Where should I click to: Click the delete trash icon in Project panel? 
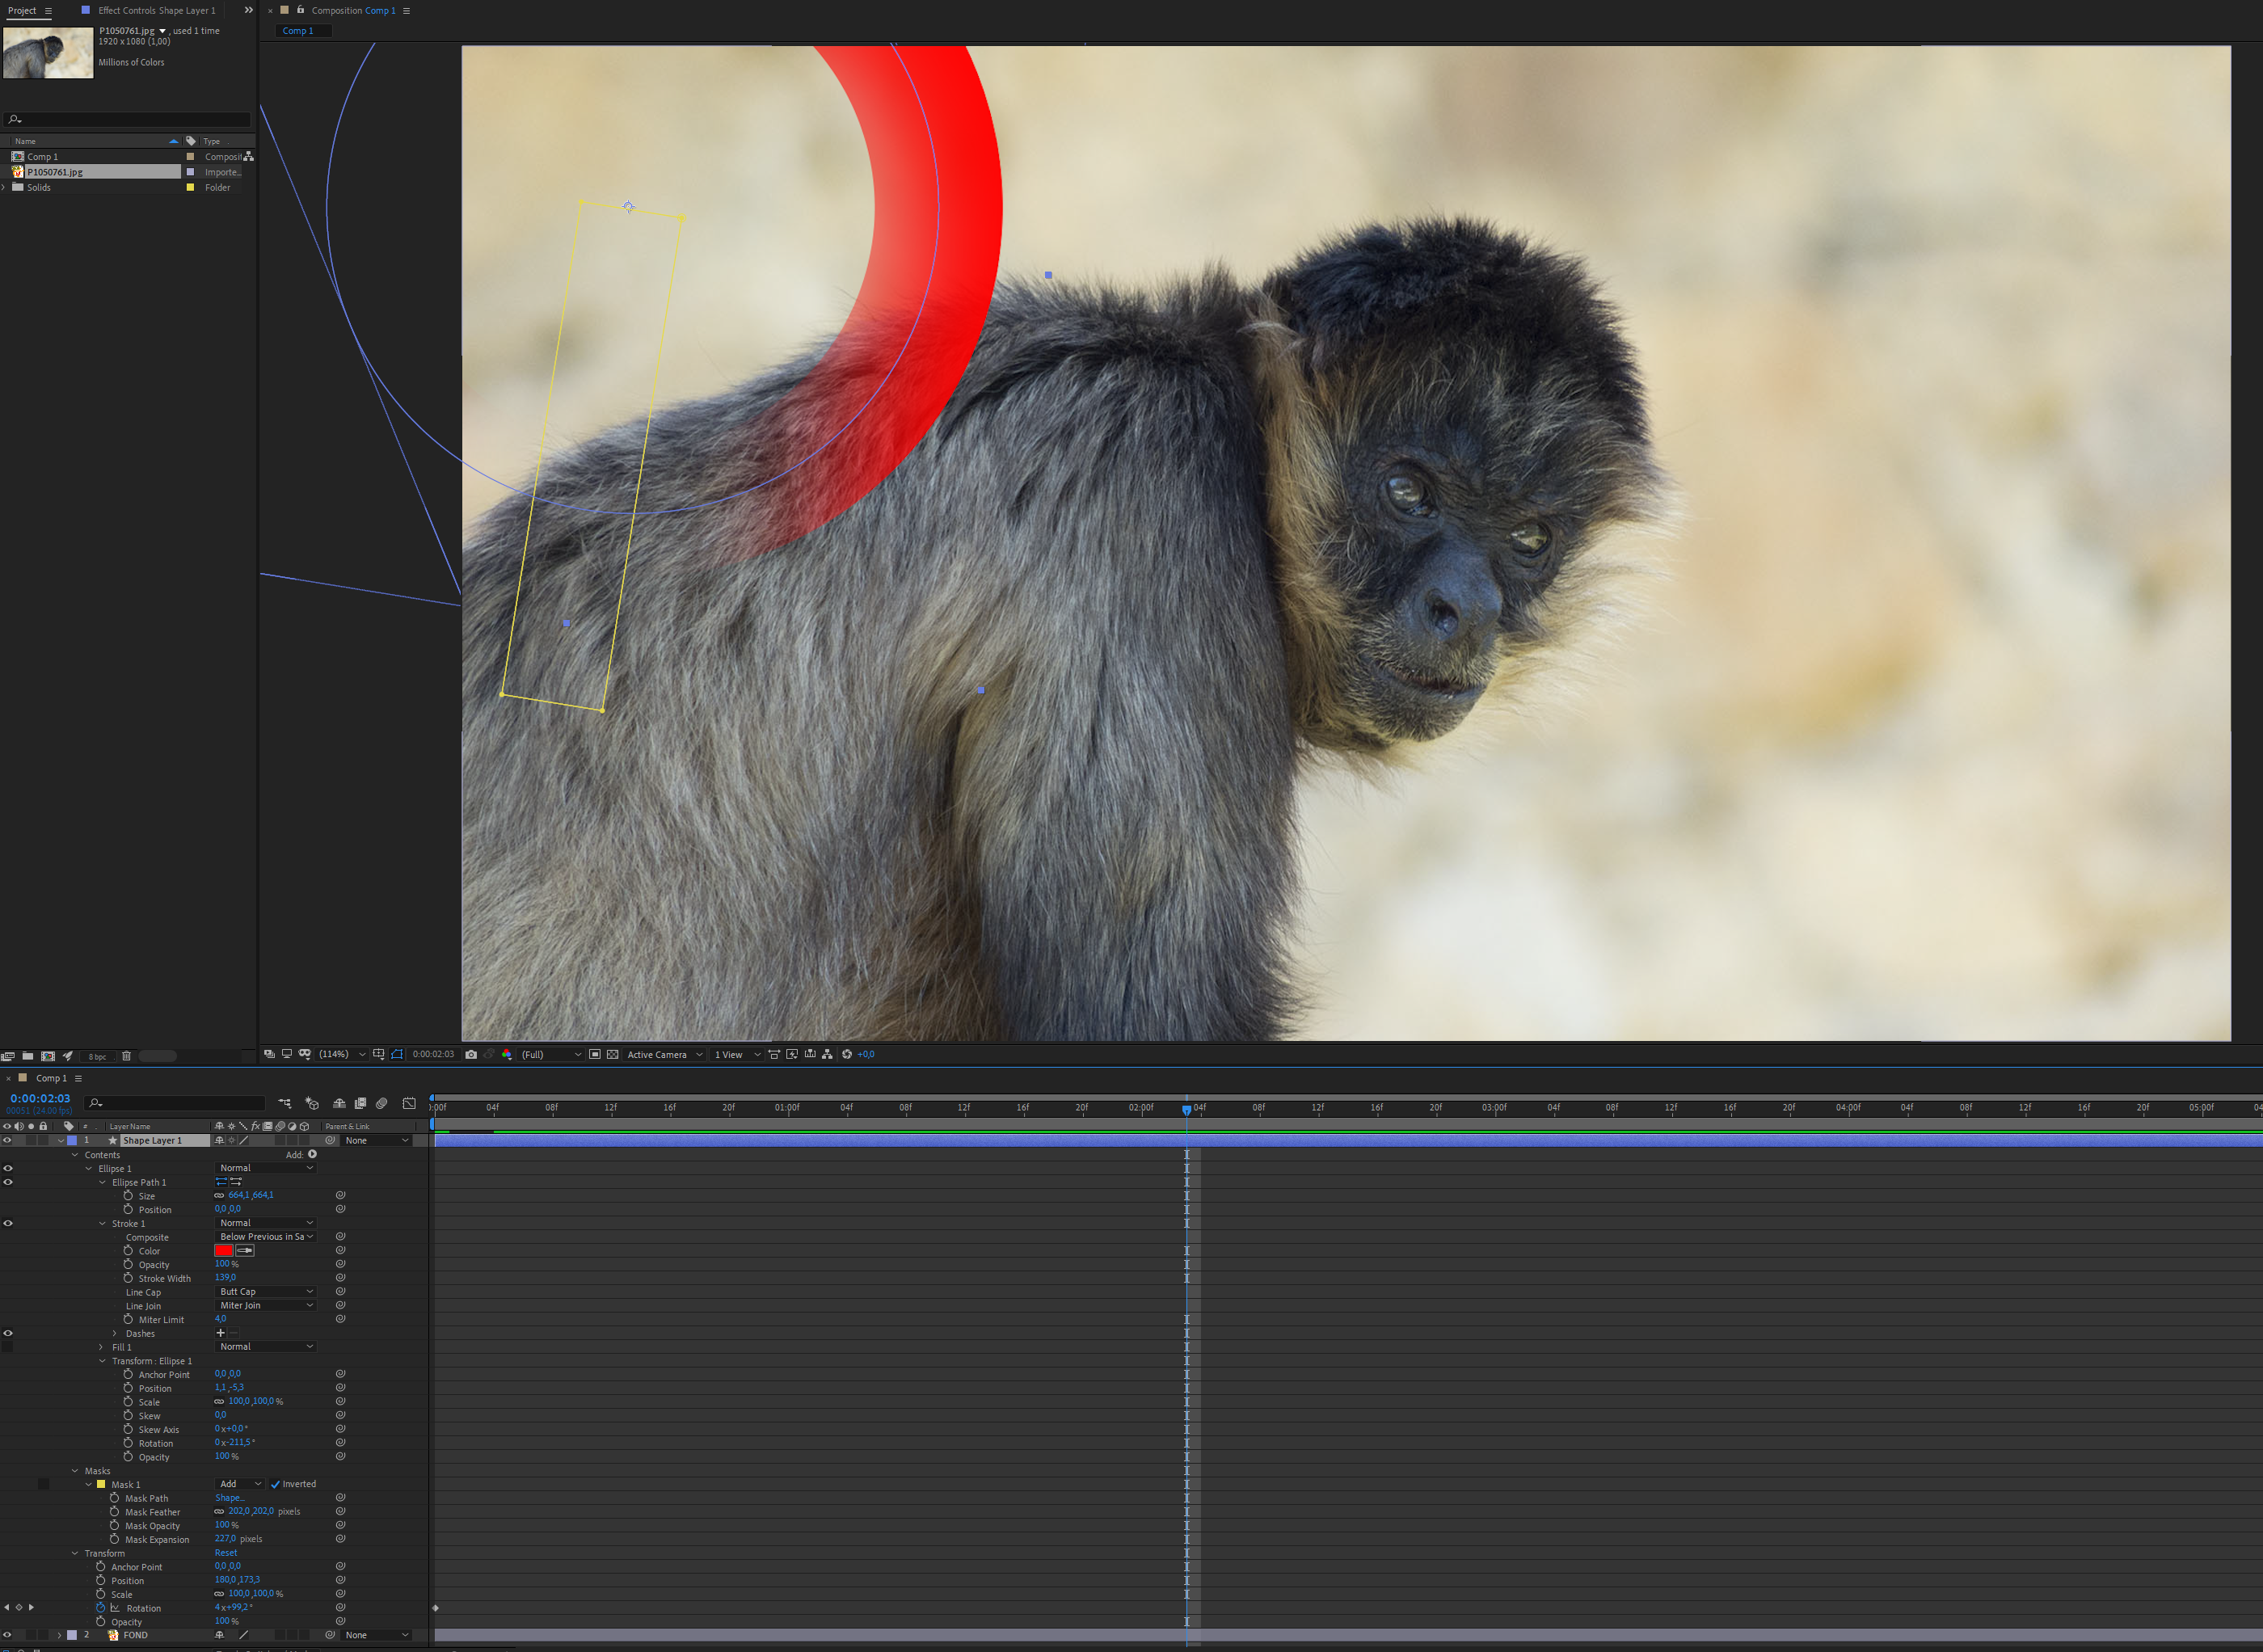point(126,1056)
